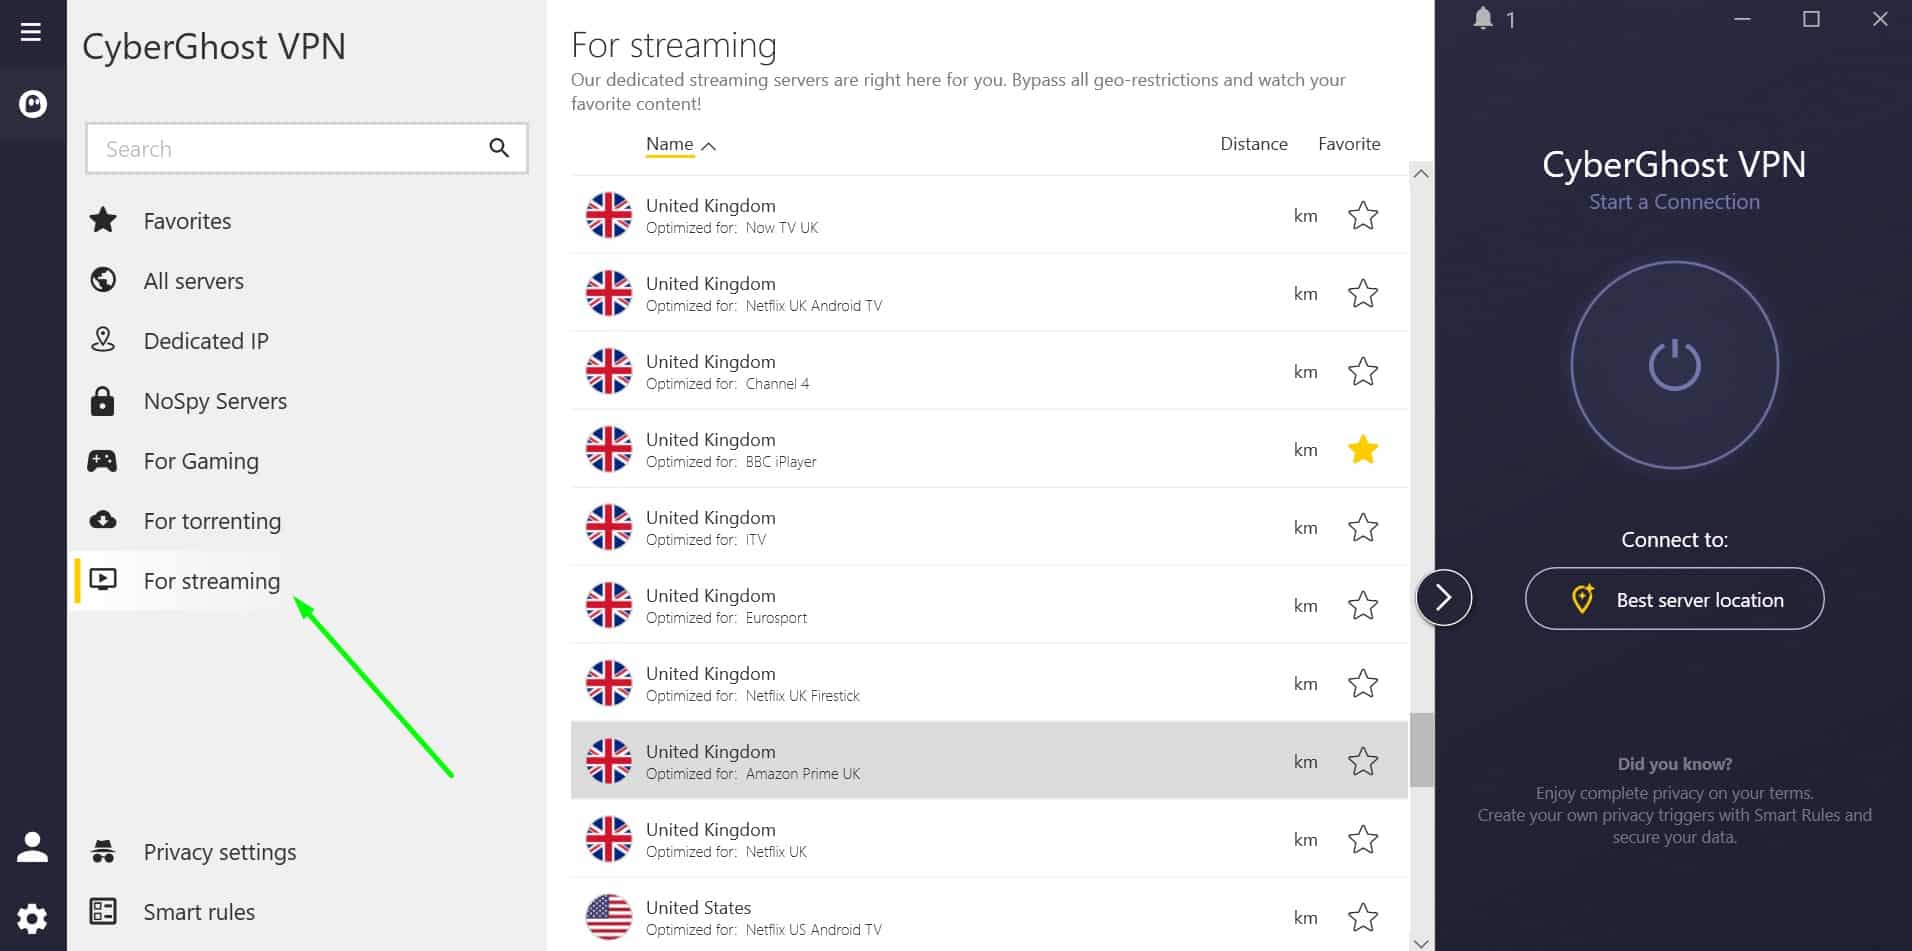1912x951 pixels.
Task: Click the CyberGhost ghost logo icon
Action: pos(33,103)
